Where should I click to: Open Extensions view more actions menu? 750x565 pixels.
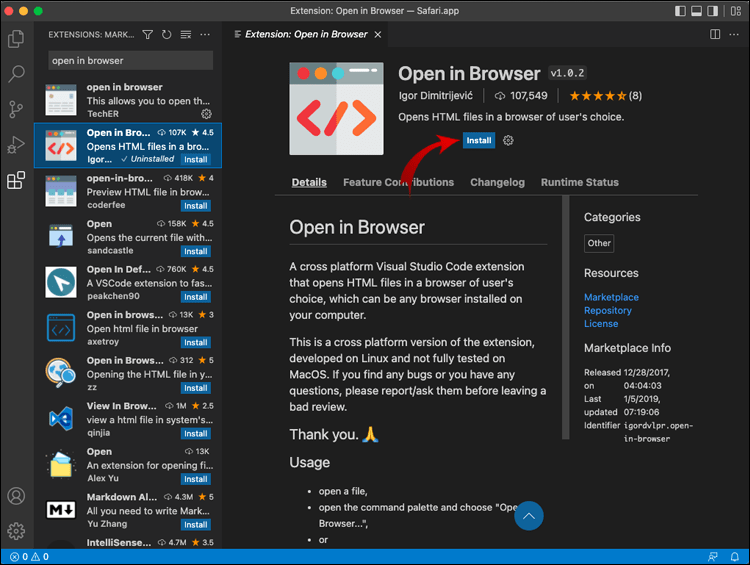203,35
